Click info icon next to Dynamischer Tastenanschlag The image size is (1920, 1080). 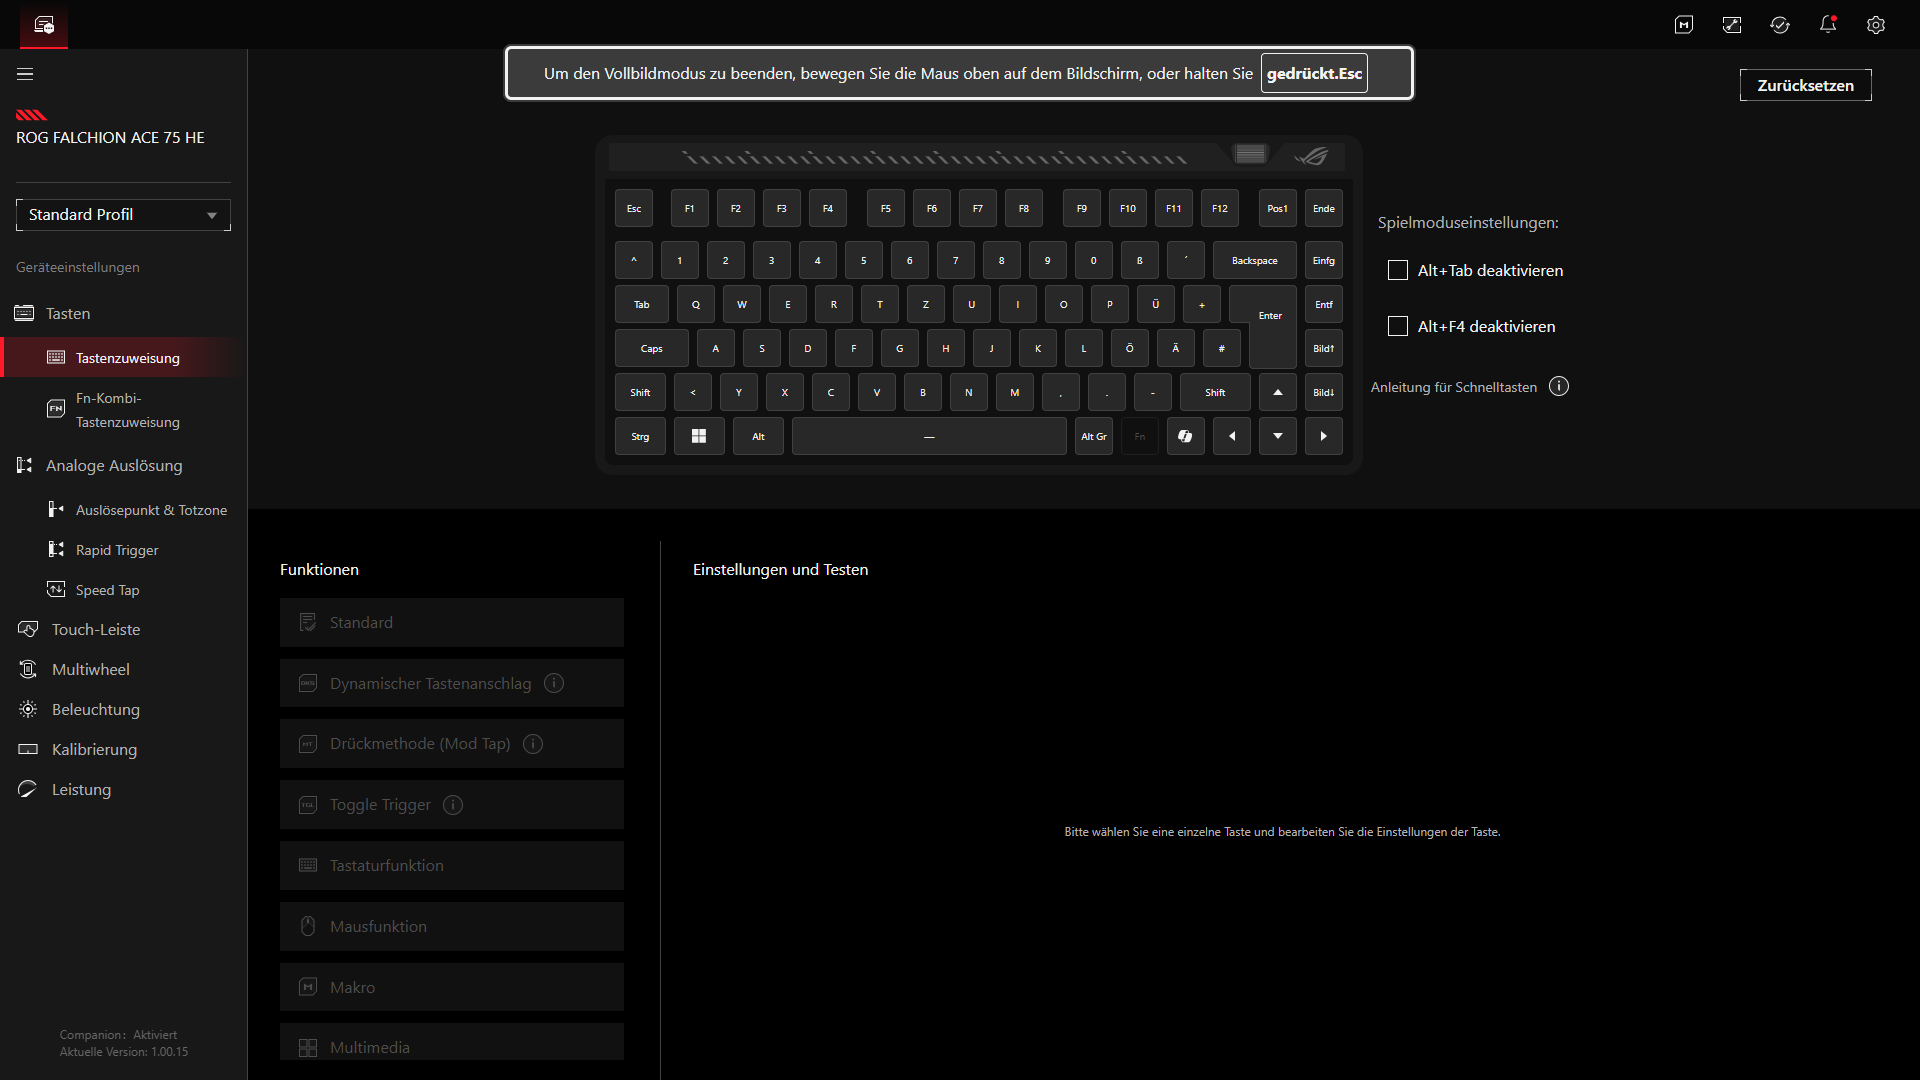(554, 684)
